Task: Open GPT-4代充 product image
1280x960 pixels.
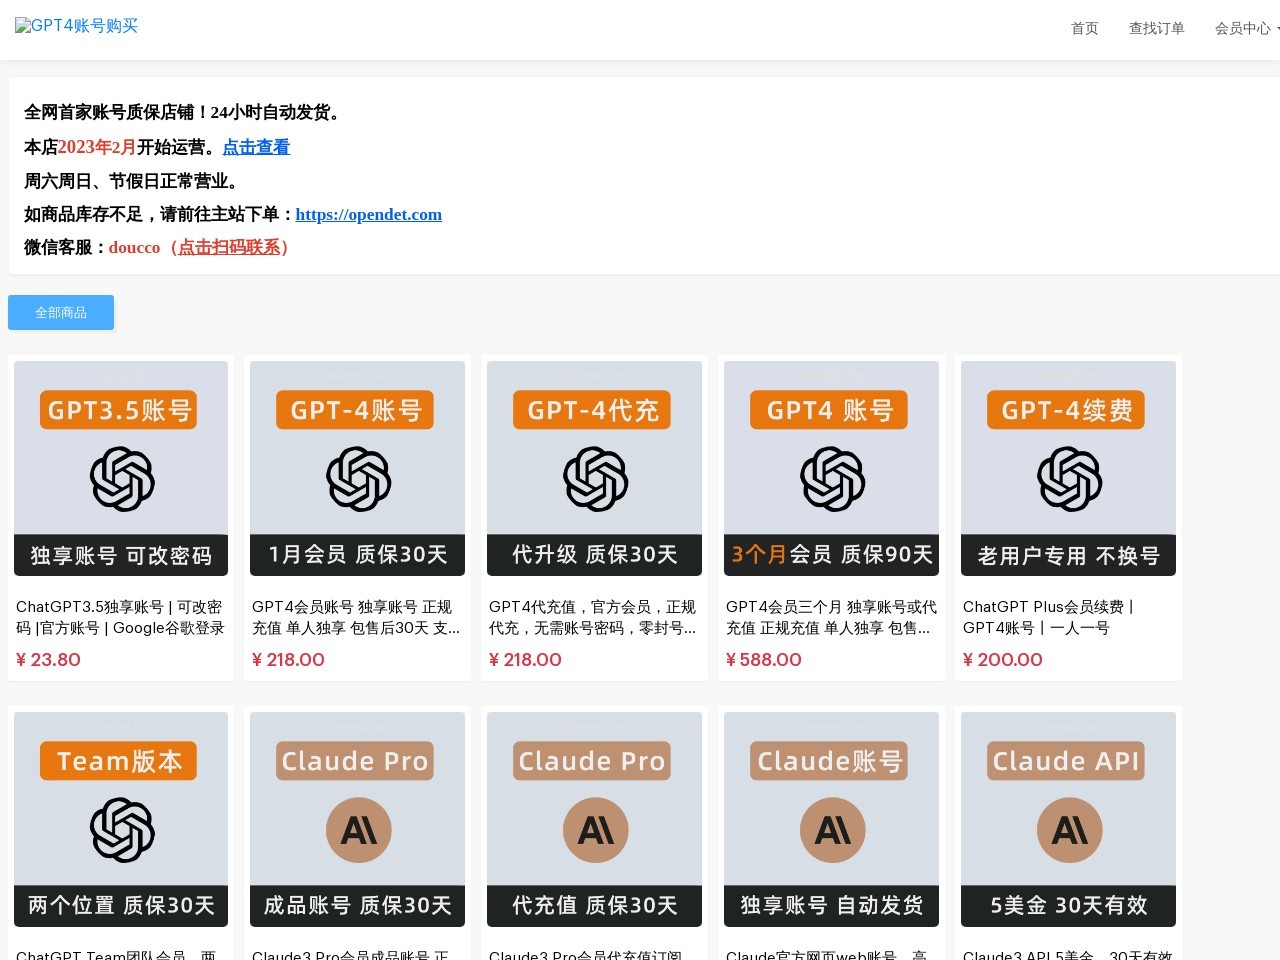Action: click(x=594, y=468)
